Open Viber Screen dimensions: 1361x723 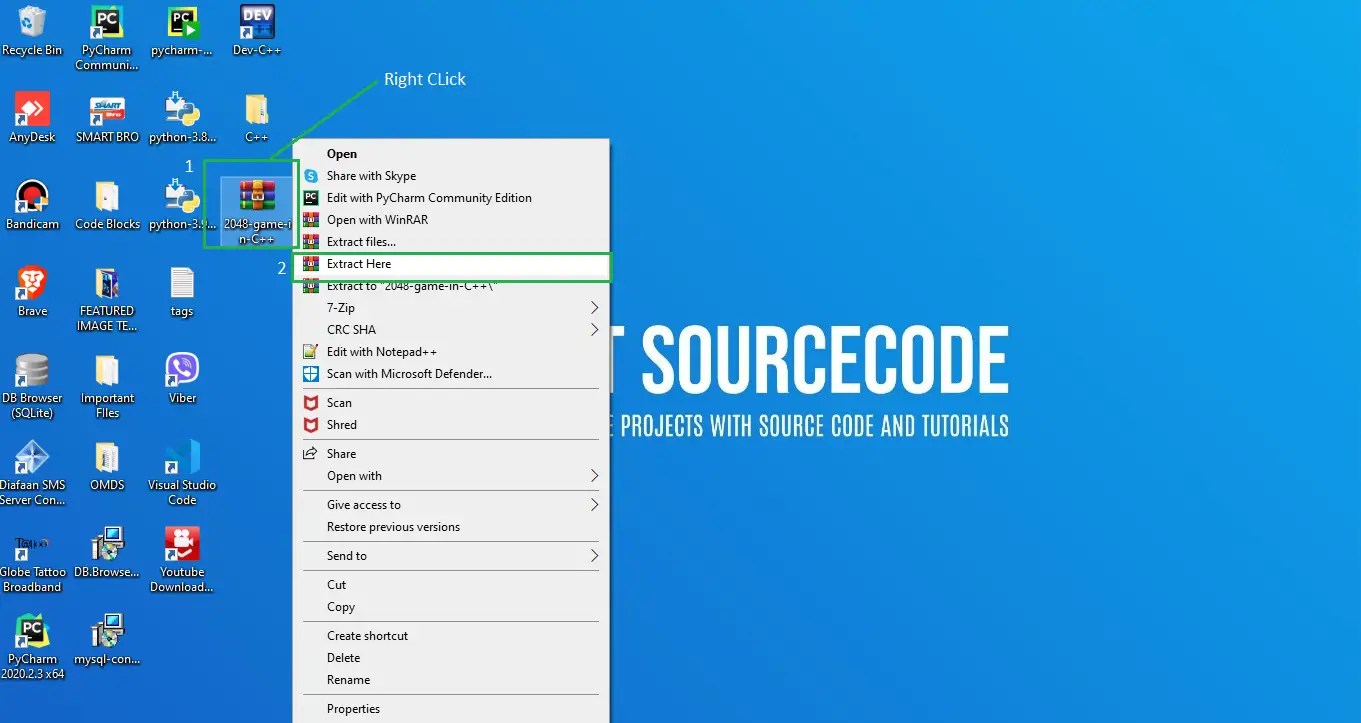(181, 372)
